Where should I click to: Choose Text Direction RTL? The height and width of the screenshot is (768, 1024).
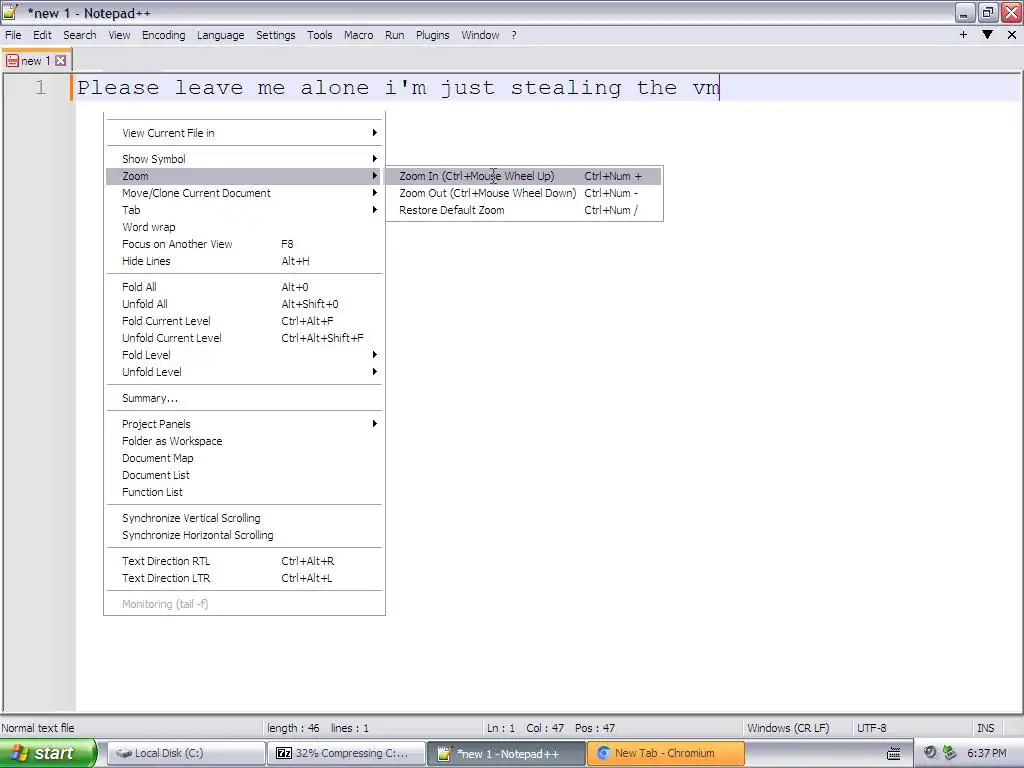coord(244,561)
